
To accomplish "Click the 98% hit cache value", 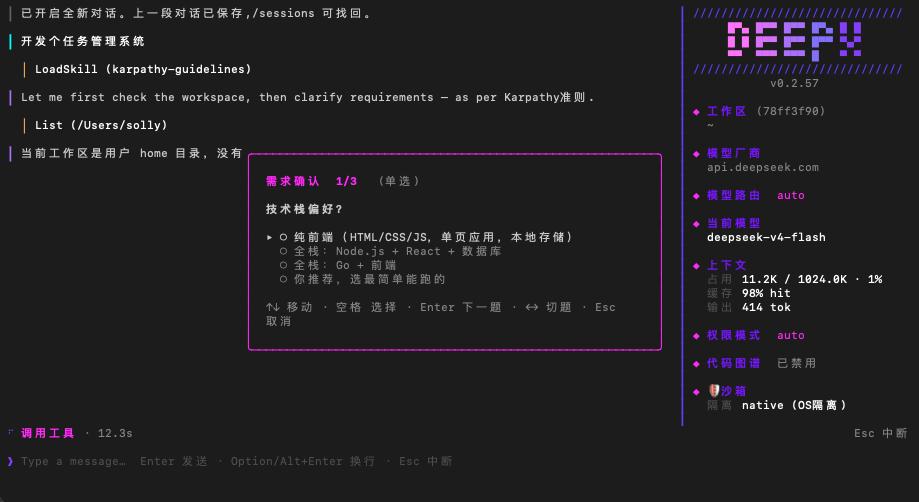I will (766, 293).
